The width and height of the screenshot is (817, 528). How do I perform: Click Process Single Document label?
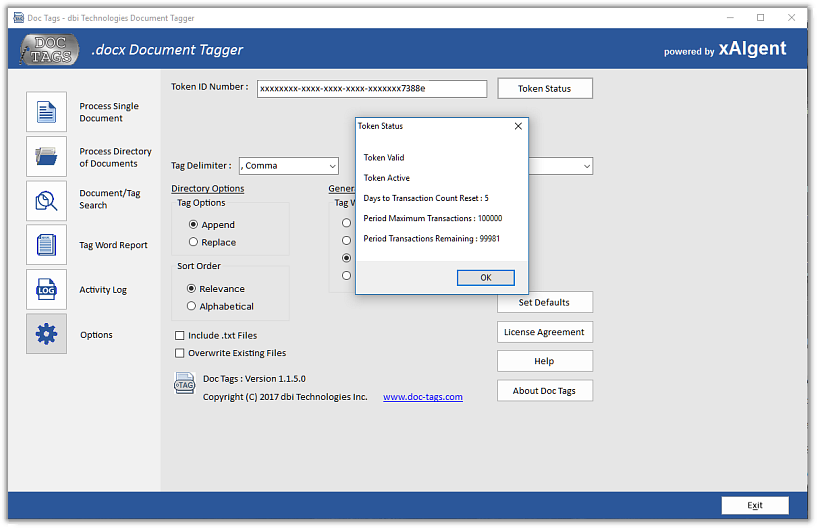click(x=109, y=112)
